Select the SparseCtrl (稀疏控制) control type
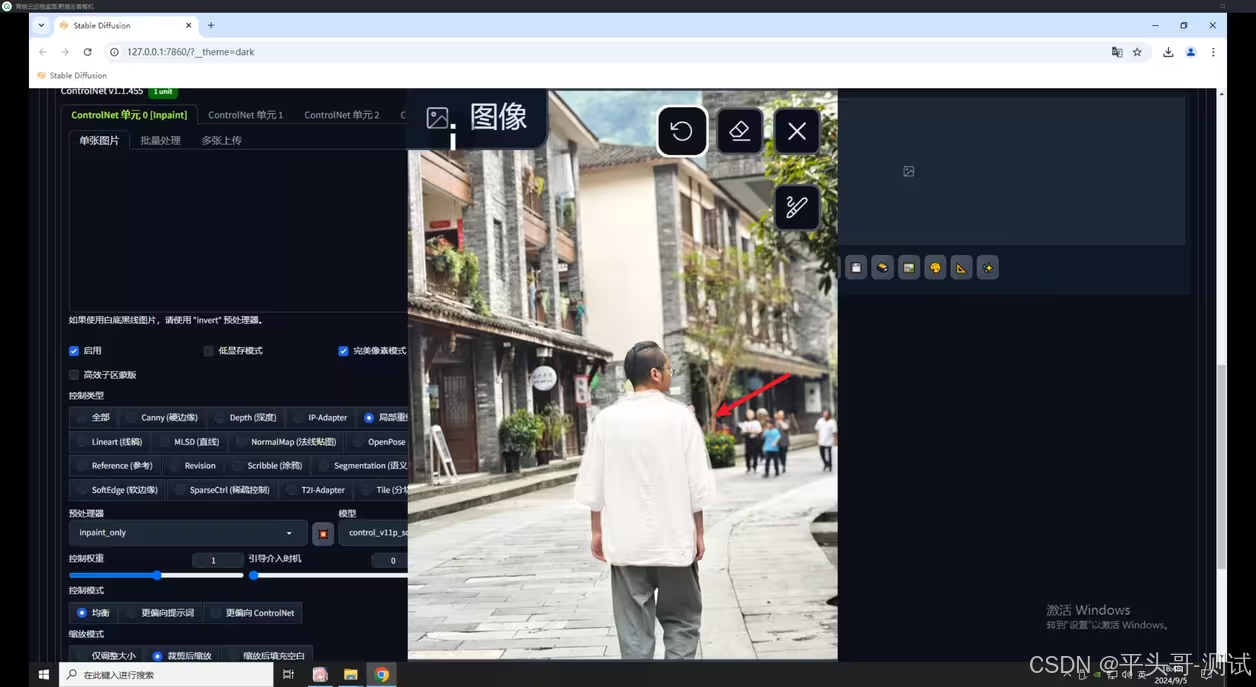1256x687 pixels. tap(222, 490)
